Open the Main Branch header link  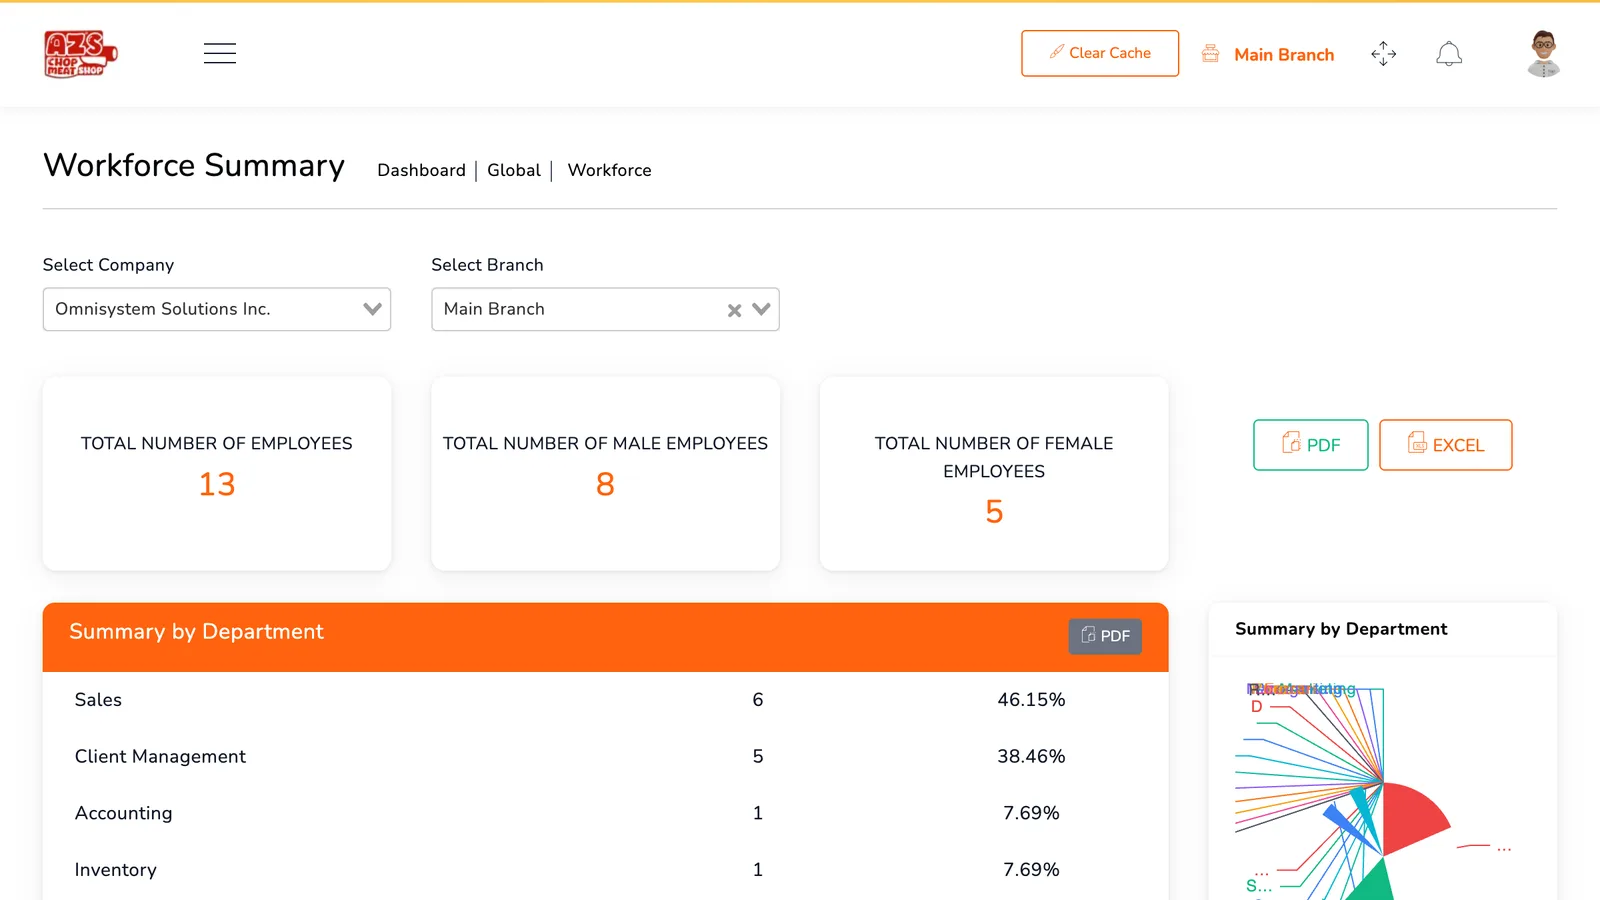pos(1284,55)
